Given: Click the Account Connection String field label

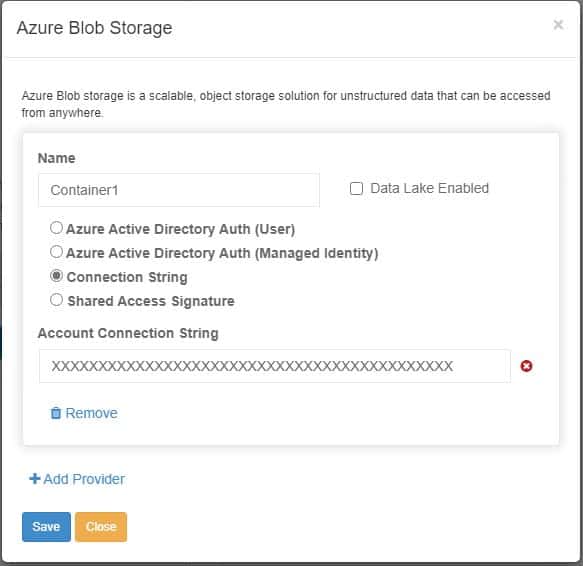Looking at the screenshot, I should pyautogui.click(x=128, y=333).
